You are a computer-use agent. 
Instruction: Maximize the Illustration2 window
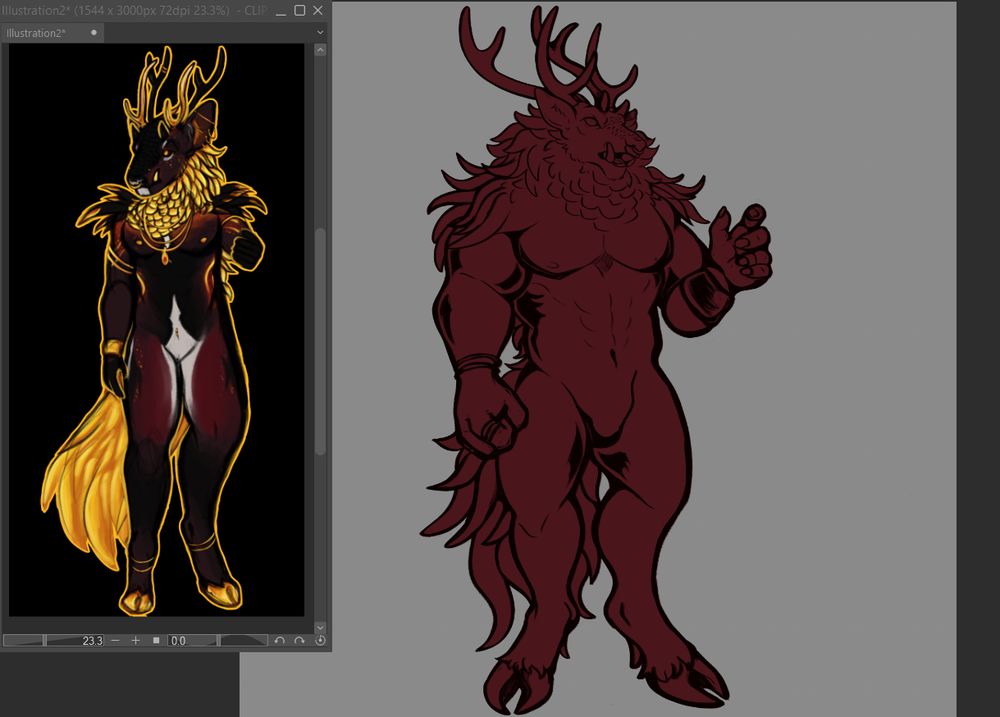(x=300, y=10)
